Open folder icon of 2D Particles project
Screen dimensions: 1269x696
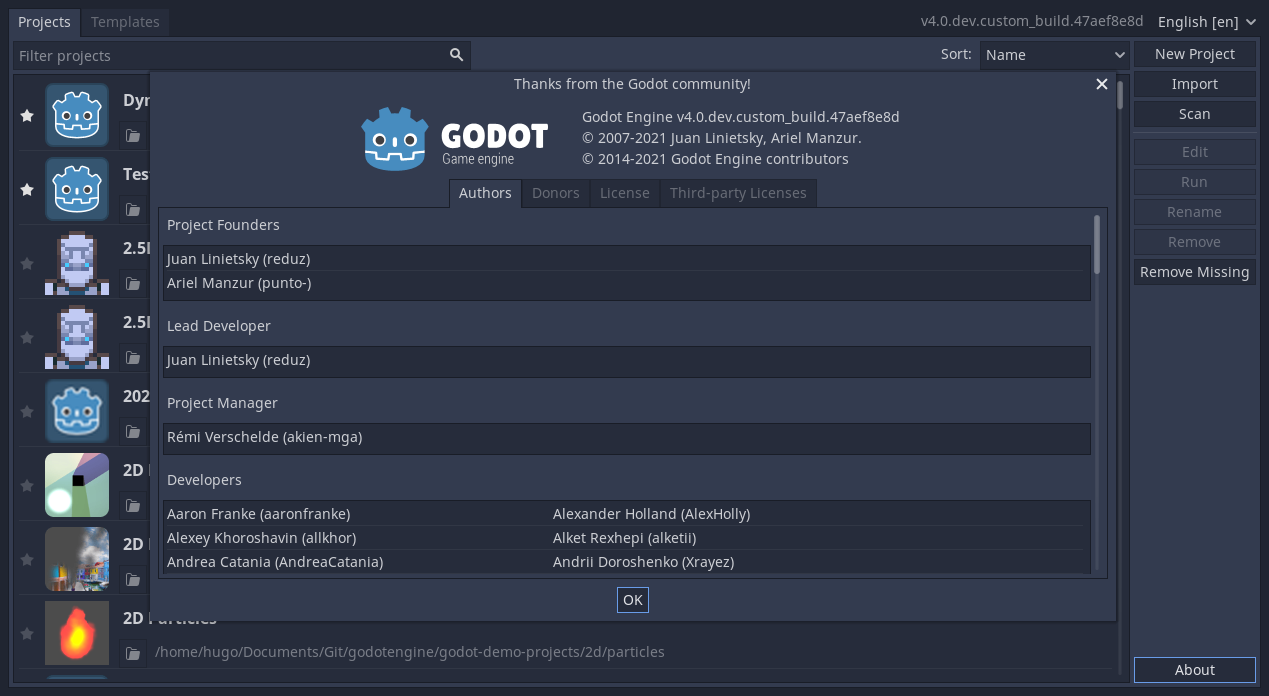(132, 653)
